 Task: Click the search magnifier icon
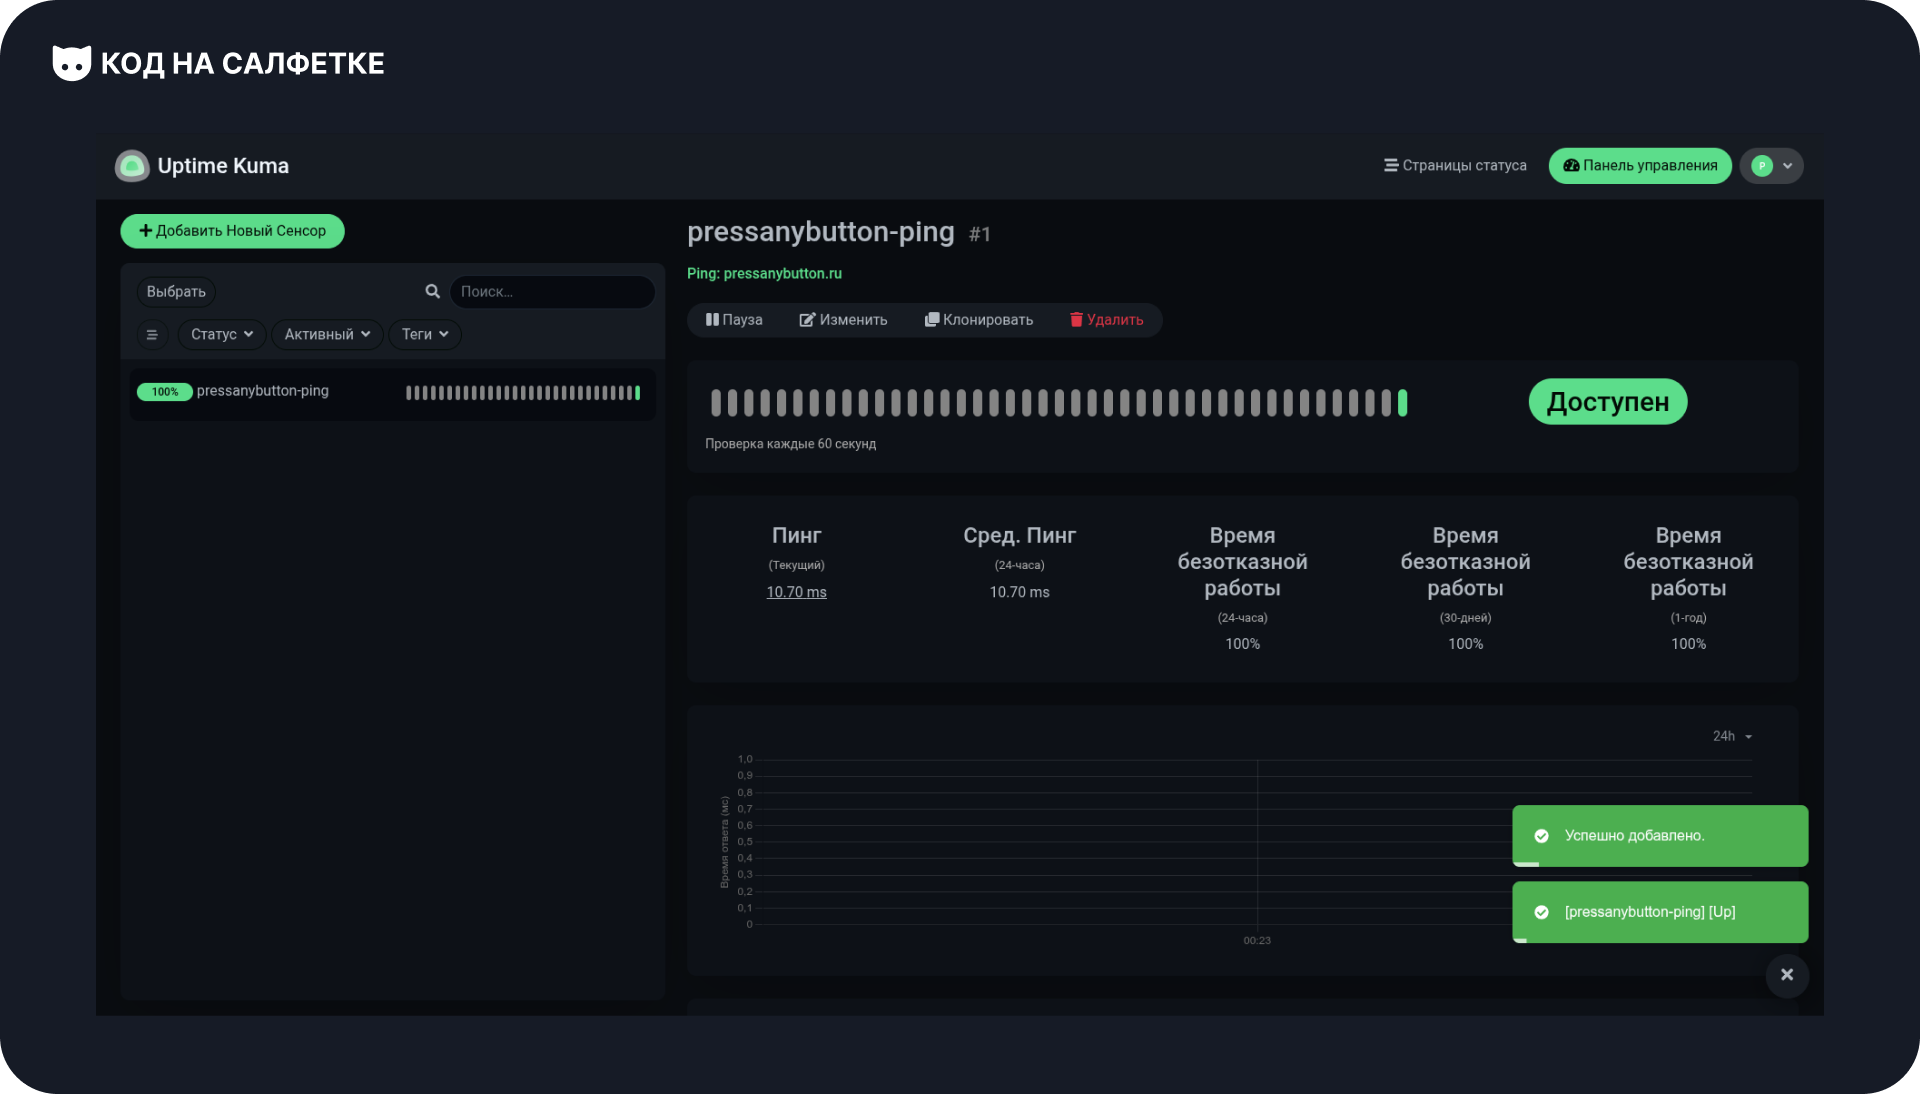click(x=432, y=291)
